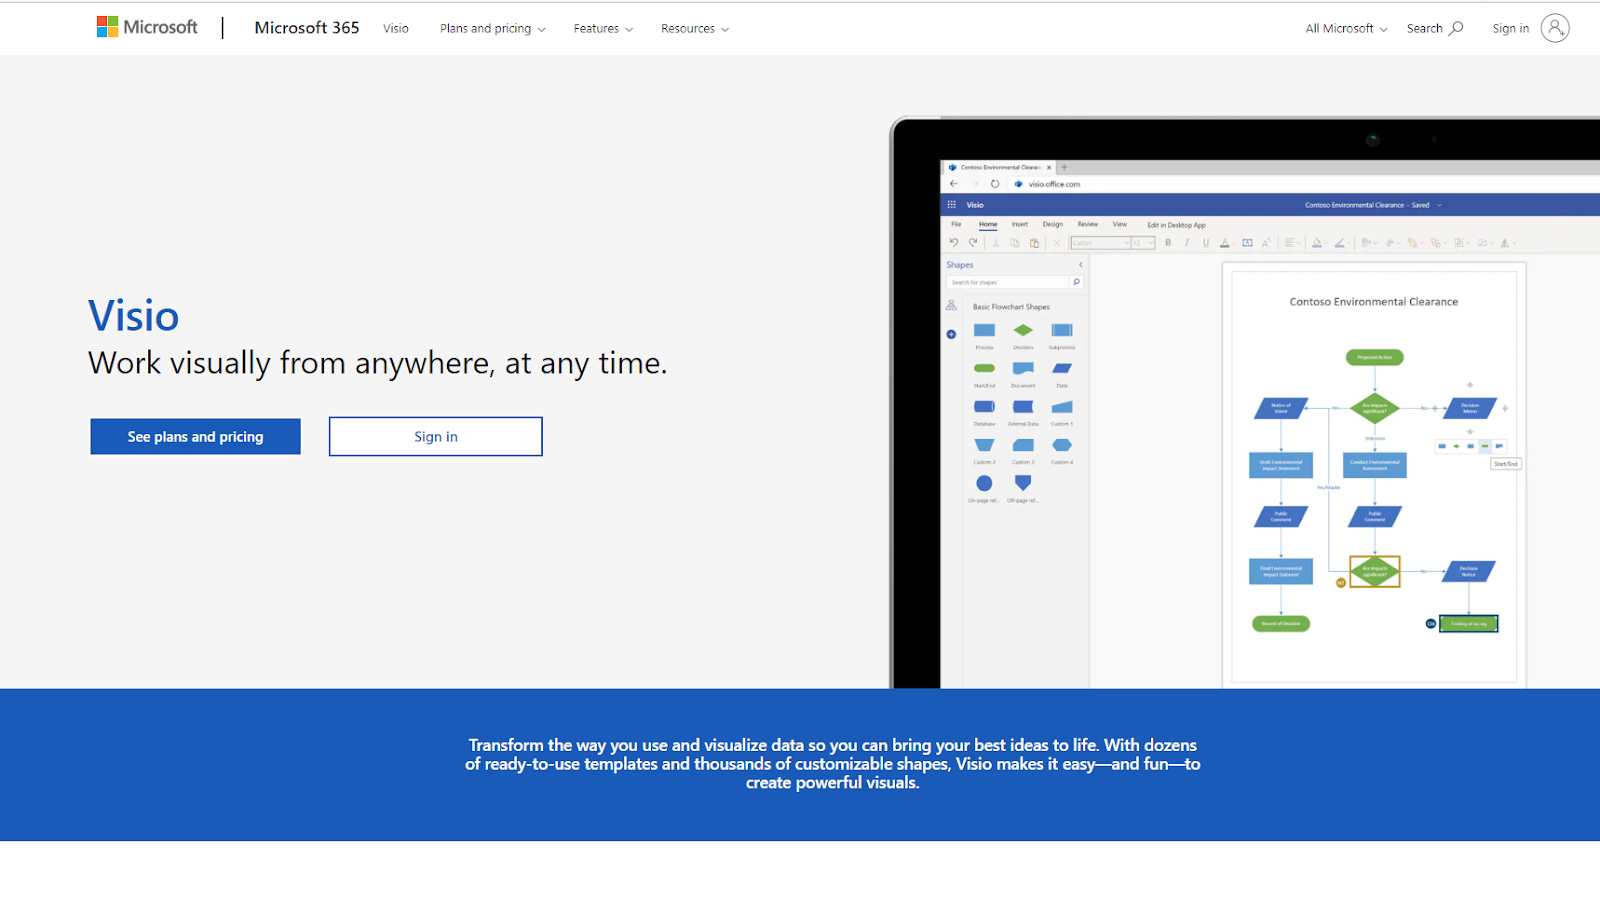Screen dimensions: 1600x900
Task: Collapse the Shapes panel with its chevron
Action: (1081, 265)
